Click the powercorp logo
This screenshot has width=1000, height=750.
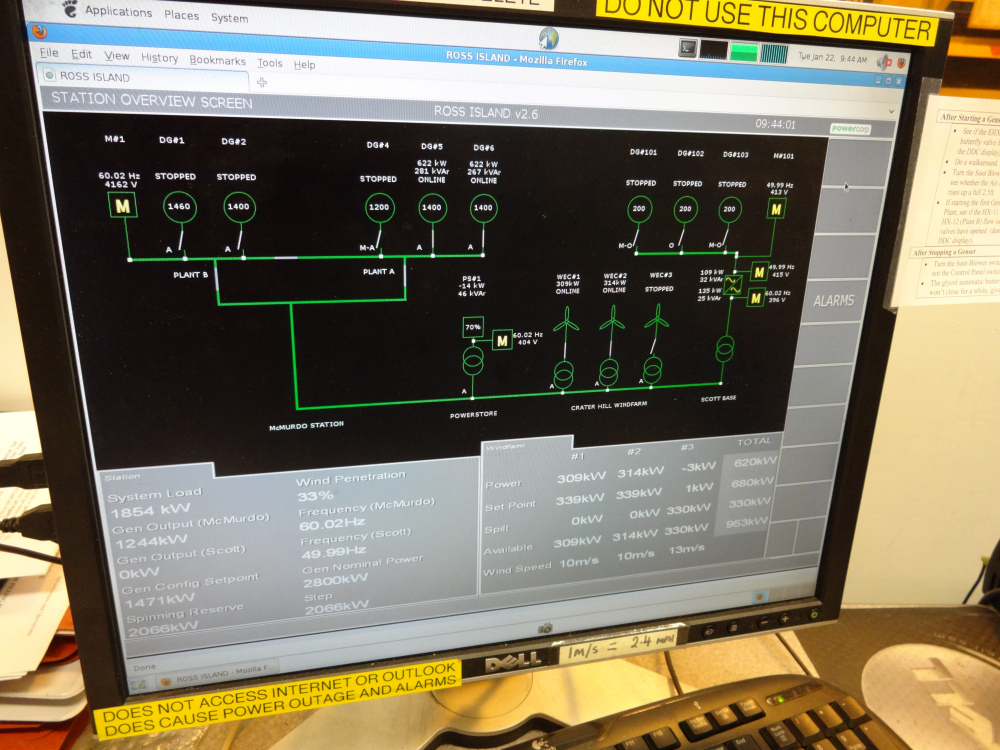(851, 128)
